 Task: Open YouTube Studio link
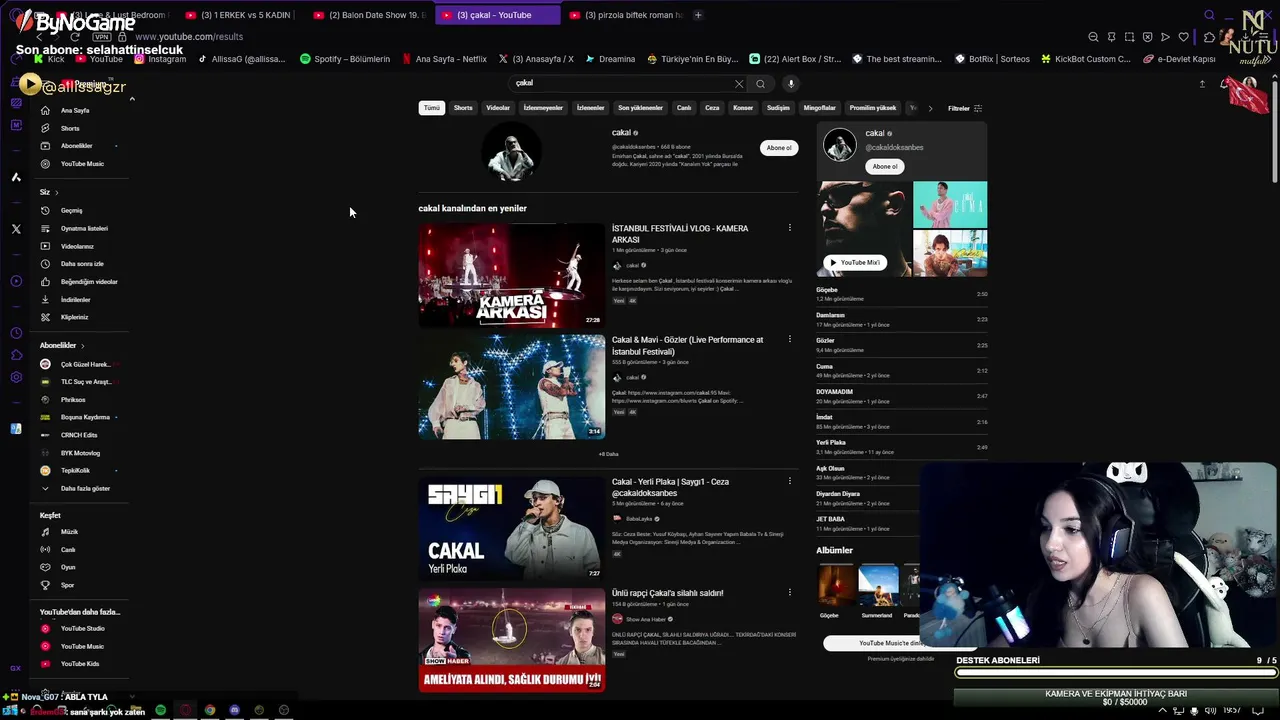(x=82, y=629)
